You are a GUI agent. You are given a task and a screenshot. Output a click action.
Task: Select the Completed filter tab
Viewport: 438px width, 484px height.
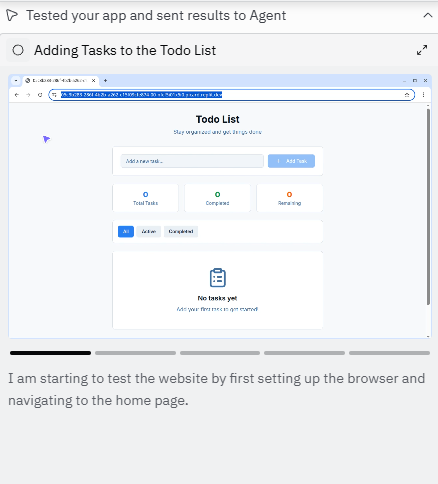[181, 231]
